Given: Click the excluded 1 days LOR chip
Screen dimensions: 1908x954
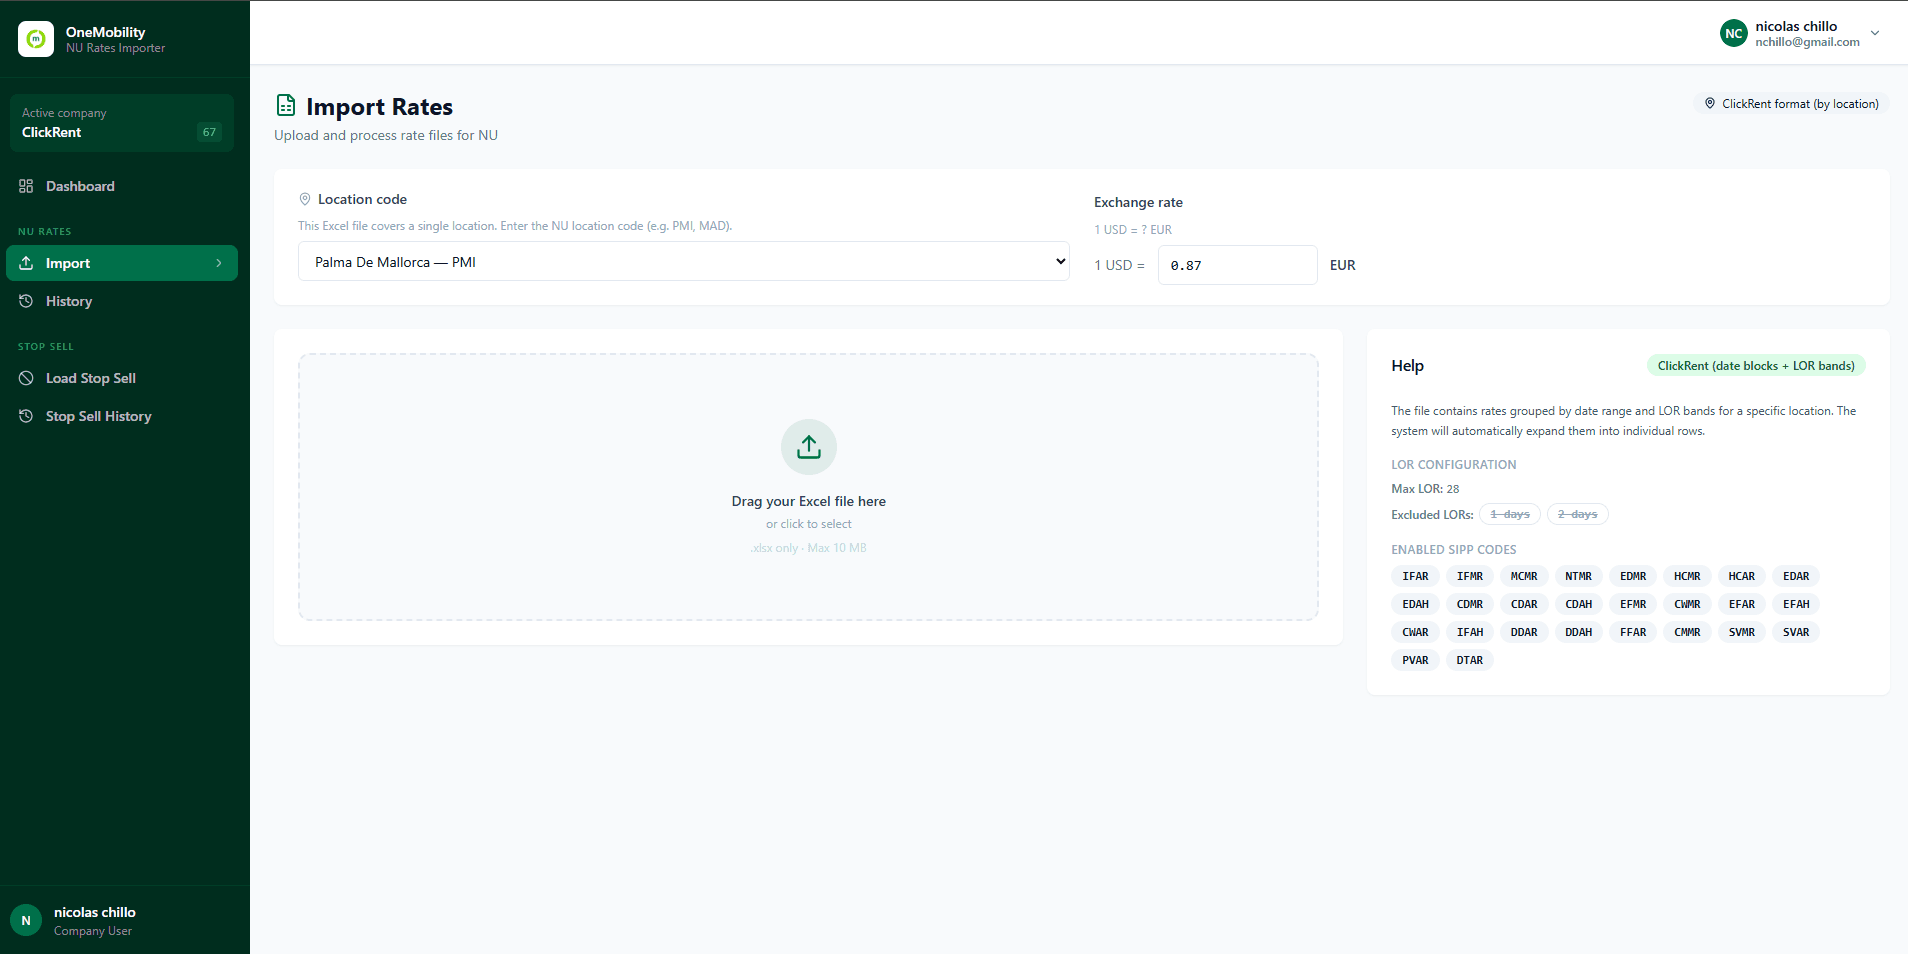Looking at the screenshot, I should (1510, 514).
